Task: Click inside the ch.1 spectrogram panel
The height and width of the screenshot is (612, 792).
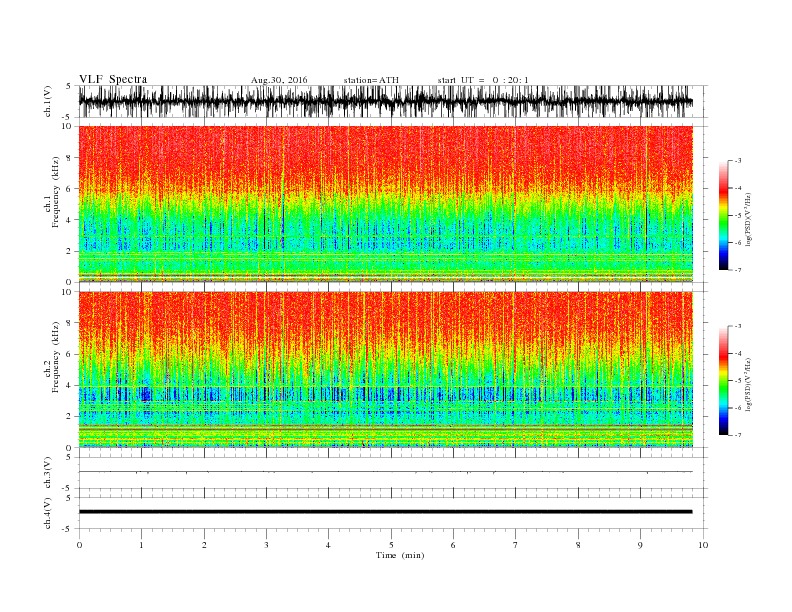Action: point(385,204)
